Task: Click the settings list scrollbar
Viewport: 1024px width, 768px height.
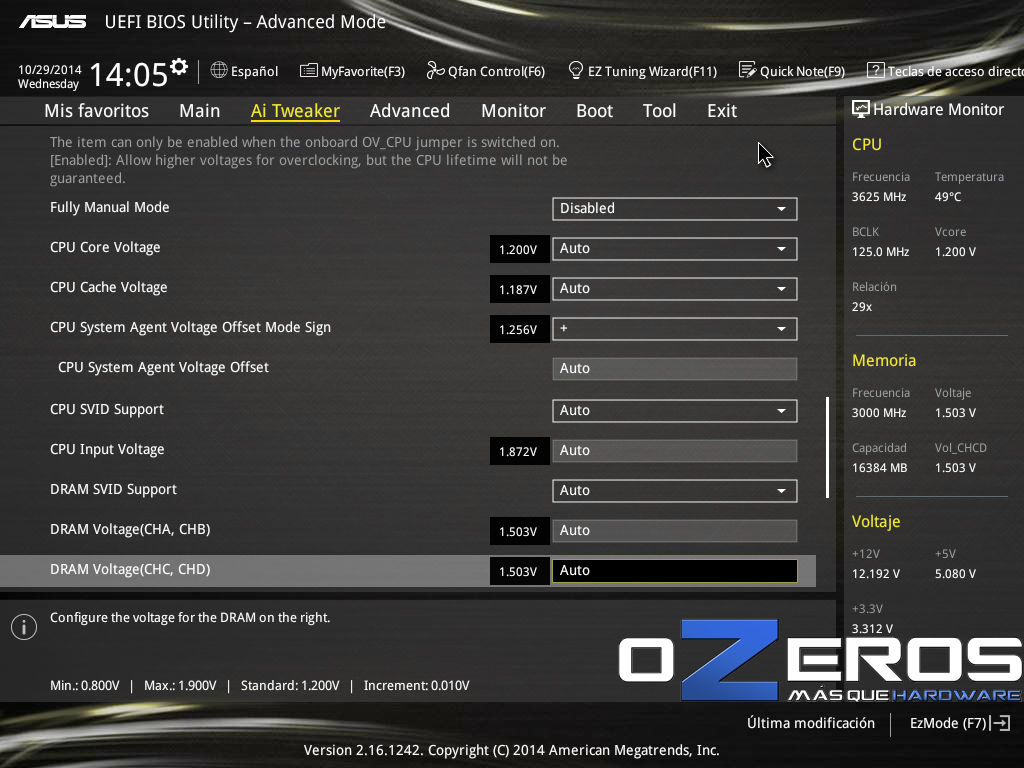Action: point(827,447)
